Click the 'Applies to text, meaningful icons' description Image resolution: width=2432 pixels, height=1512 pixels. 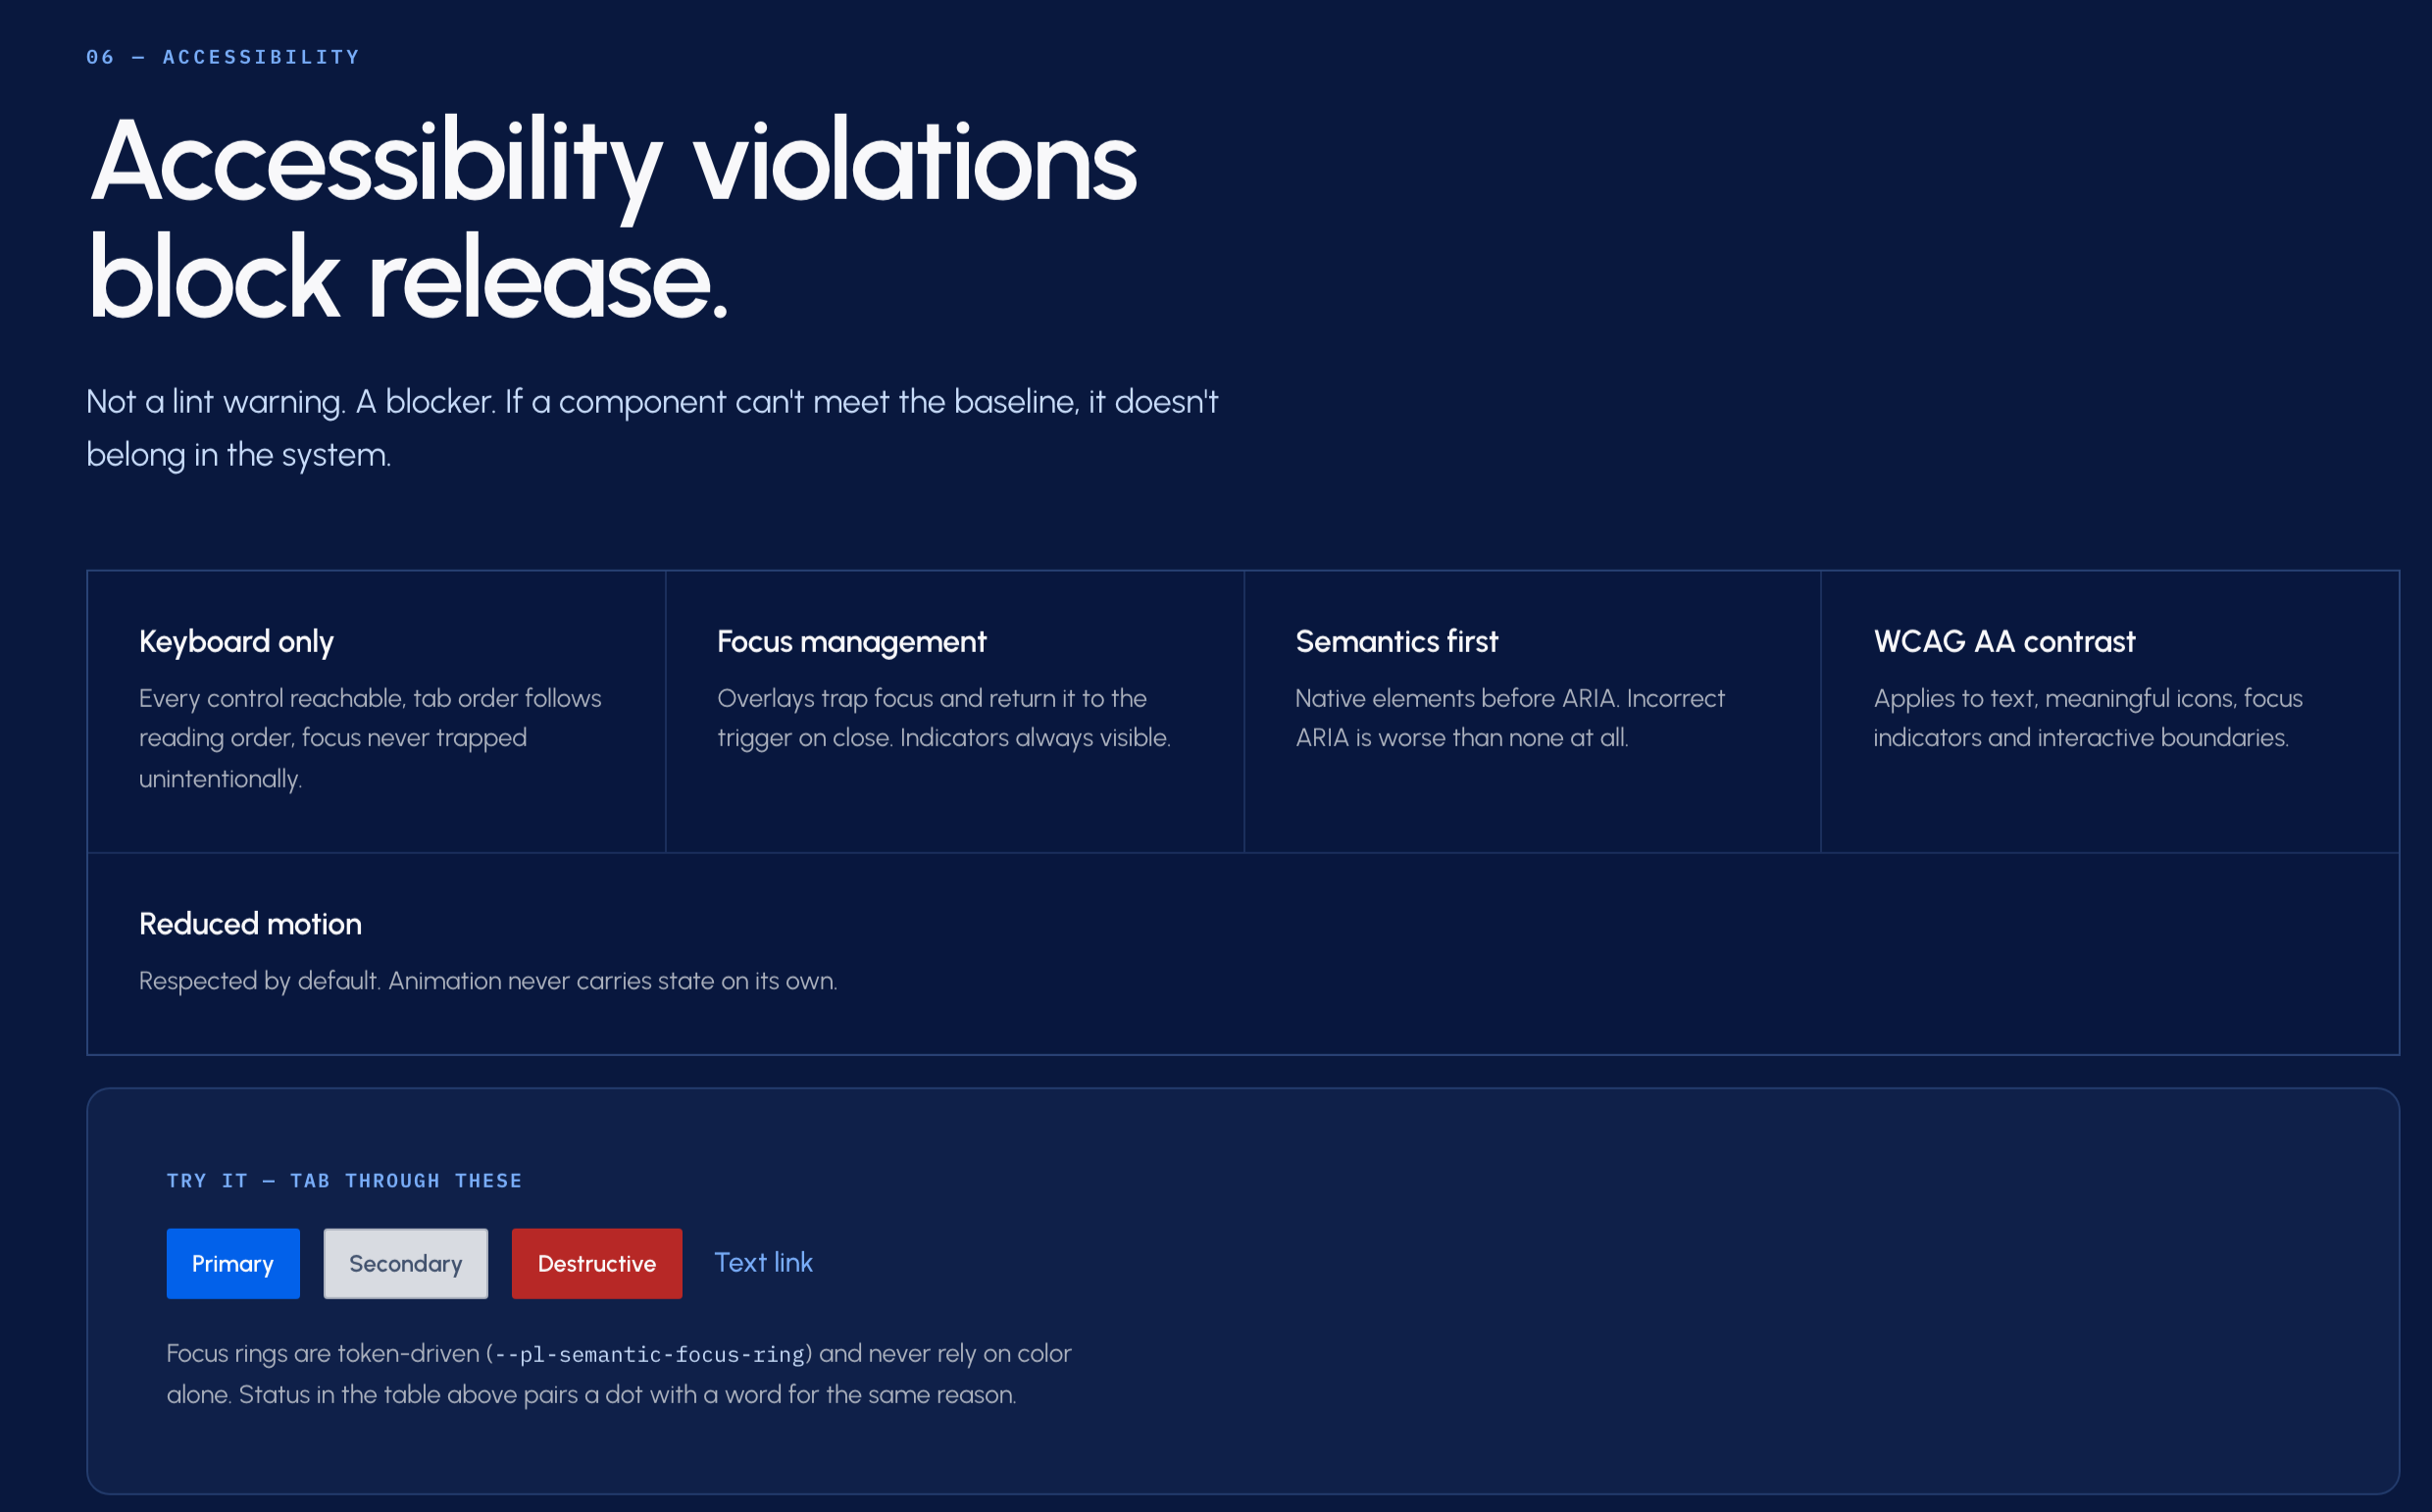coord(2088,718)
